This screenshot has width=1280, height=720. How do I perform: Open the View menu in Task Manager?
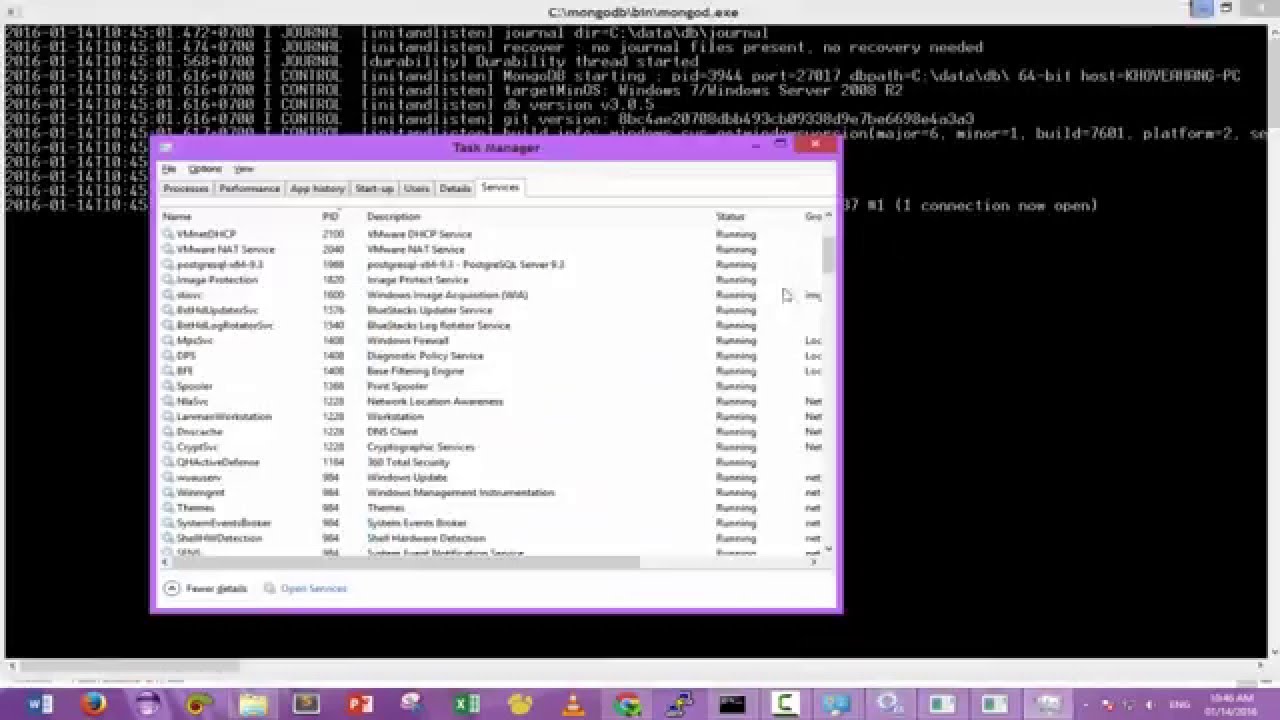[244, 169]
